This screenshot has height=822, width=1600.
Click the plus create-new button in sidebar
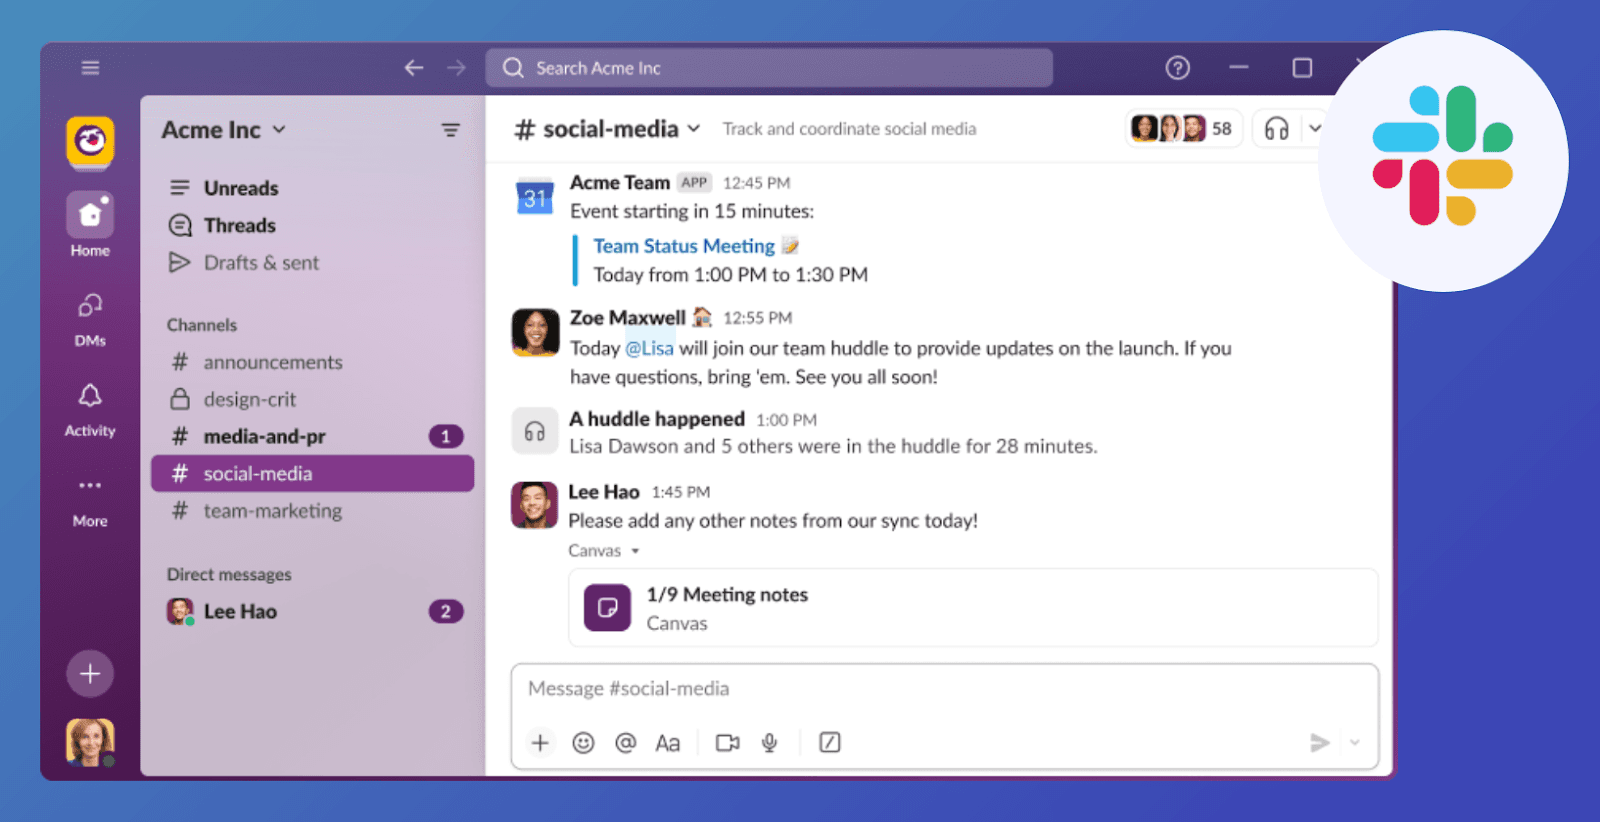[x=90, y=674]
